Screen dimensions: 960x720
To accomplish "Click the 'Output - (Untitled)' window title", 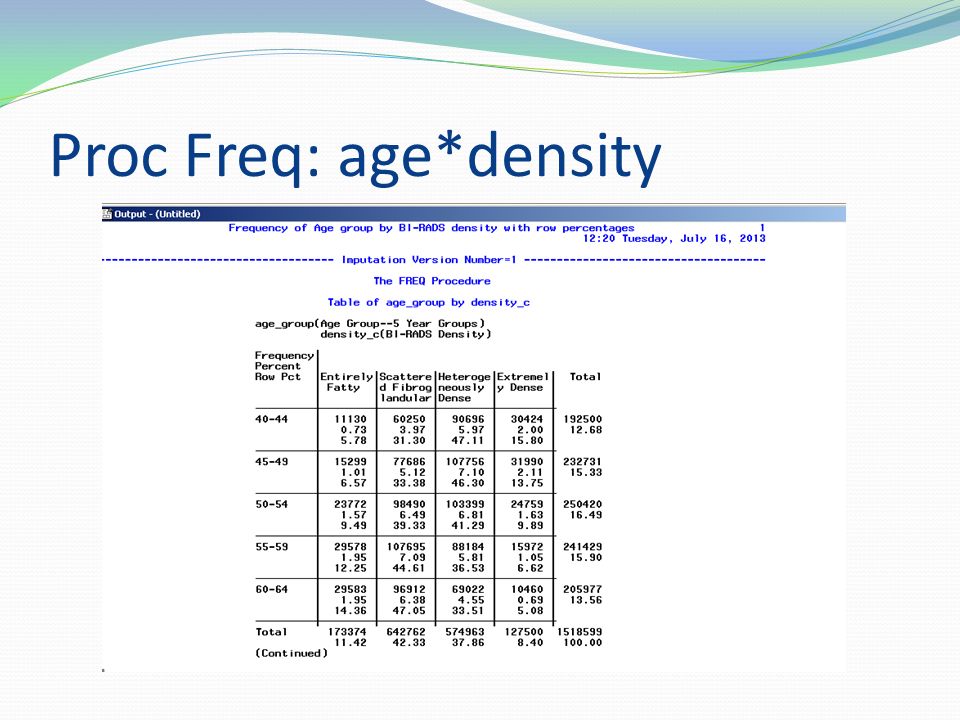I will click(x=157, y=214).
